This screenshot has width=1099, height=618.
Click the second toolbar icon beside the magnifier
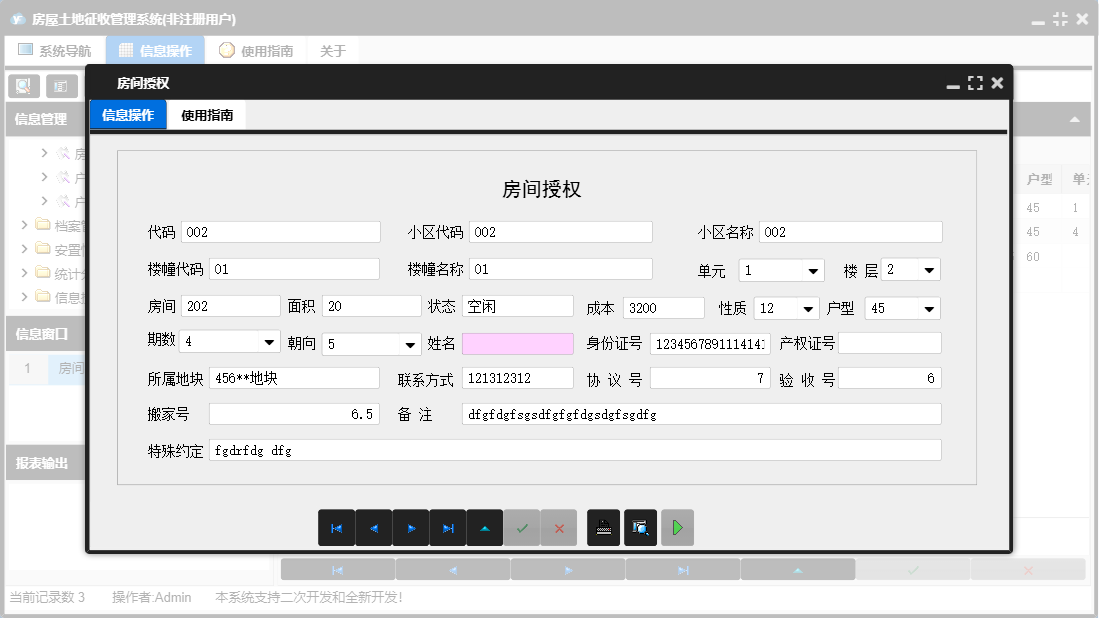point(61,85)
